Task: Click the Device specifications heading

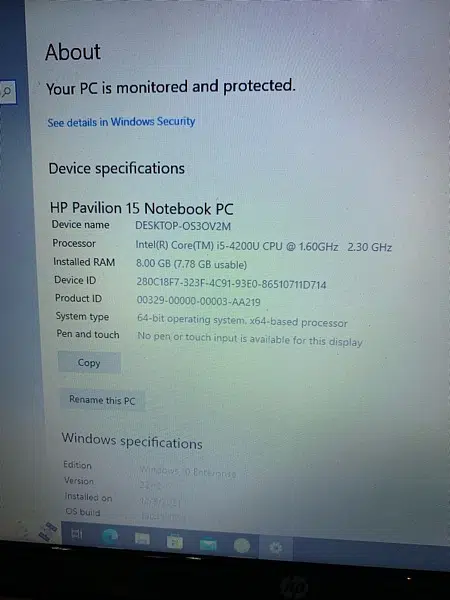Action: point(117,168)
